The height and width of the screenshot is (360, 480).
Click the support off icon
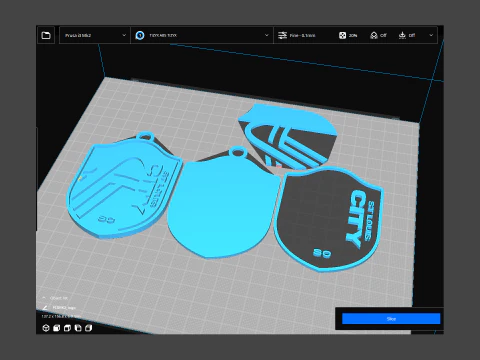click(x=374, y=35)
